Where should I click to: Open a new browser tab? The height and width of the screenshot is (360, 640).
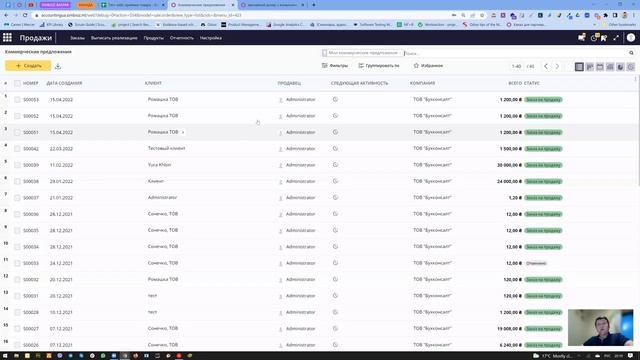(313, 5)
